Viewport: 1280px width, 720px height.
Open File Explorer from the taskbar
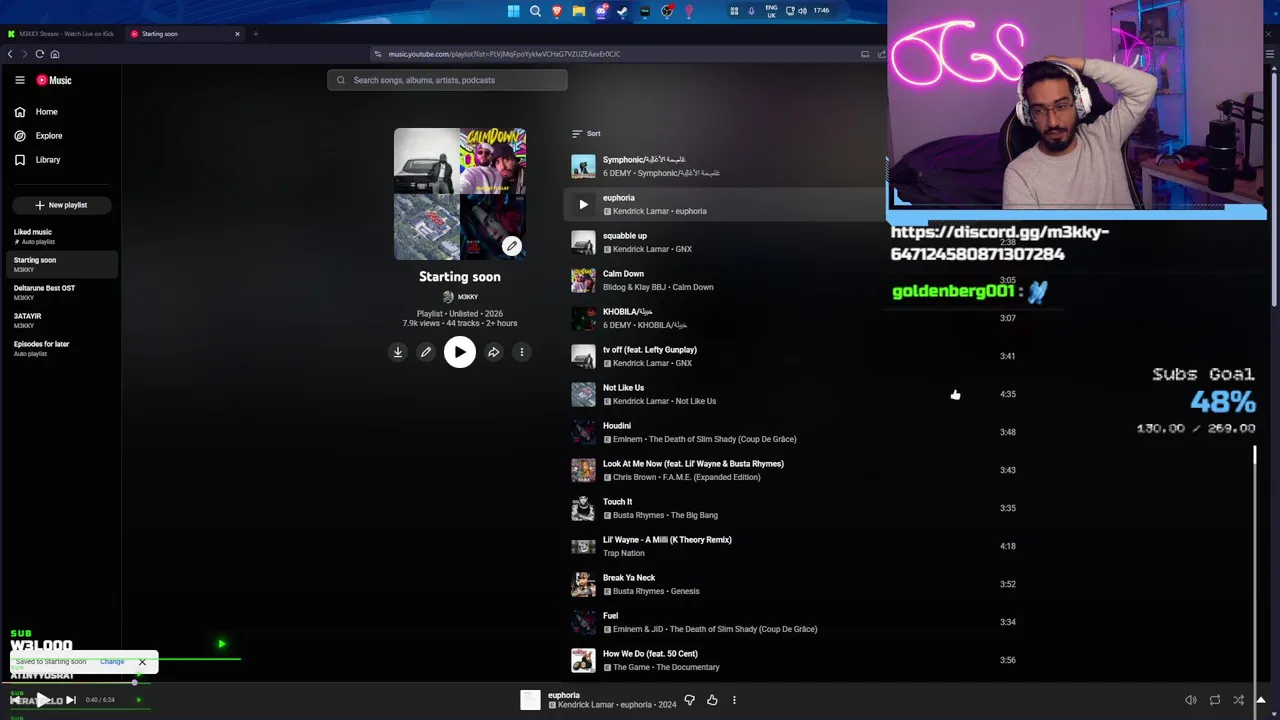579,11
